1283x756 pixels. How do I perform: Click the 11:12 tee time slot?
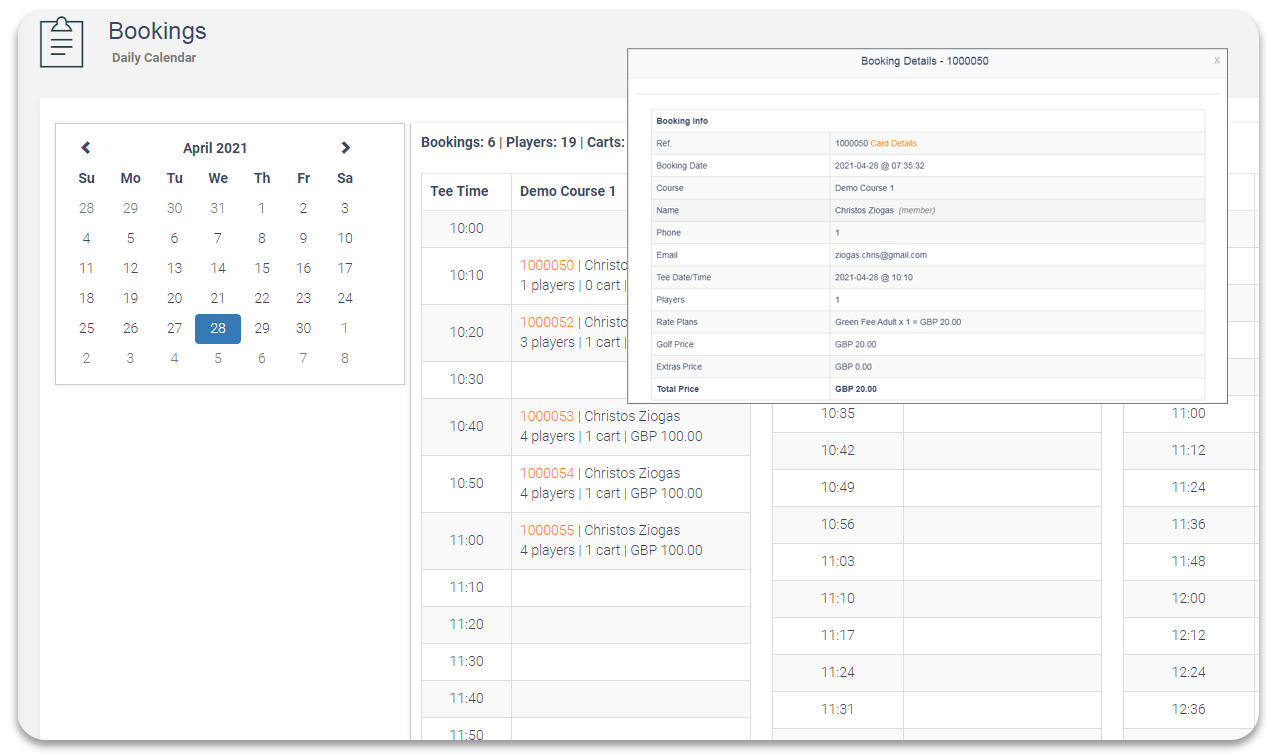point(1189,450)
